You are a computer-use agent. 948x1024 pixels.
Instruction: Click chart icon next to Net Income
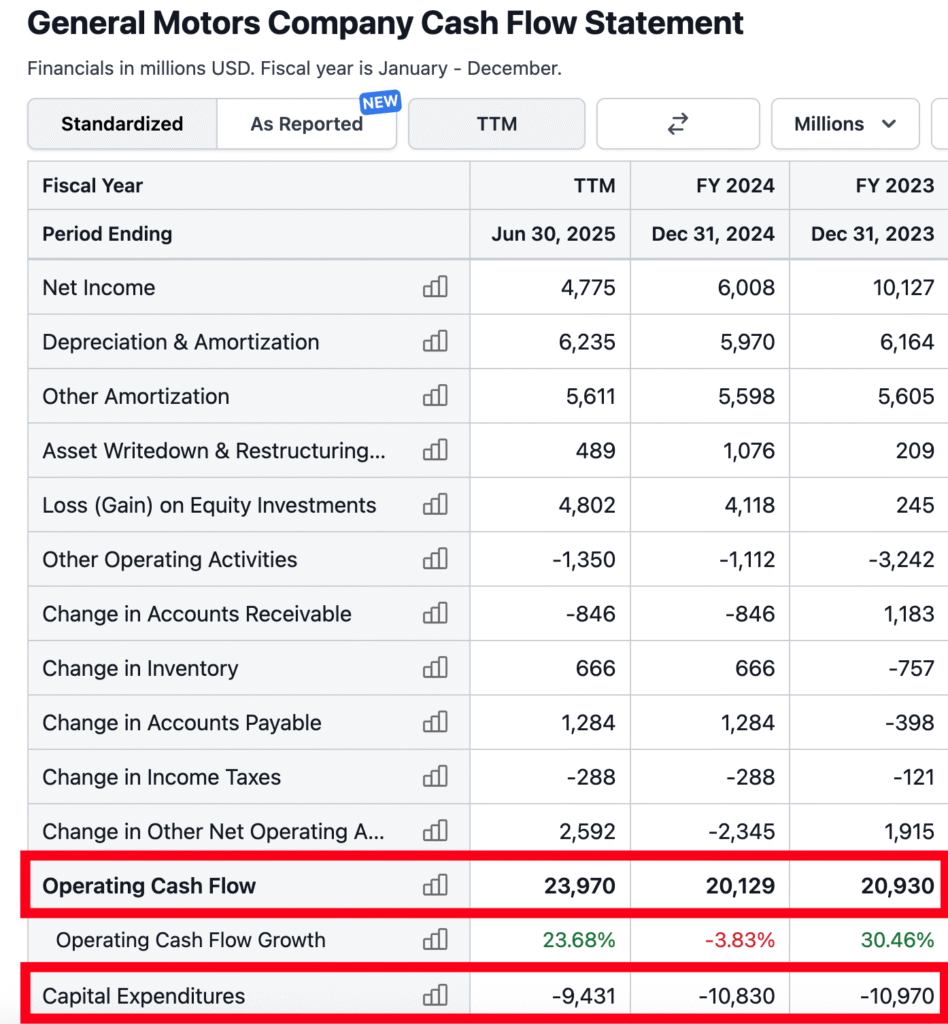pos(435,287)
